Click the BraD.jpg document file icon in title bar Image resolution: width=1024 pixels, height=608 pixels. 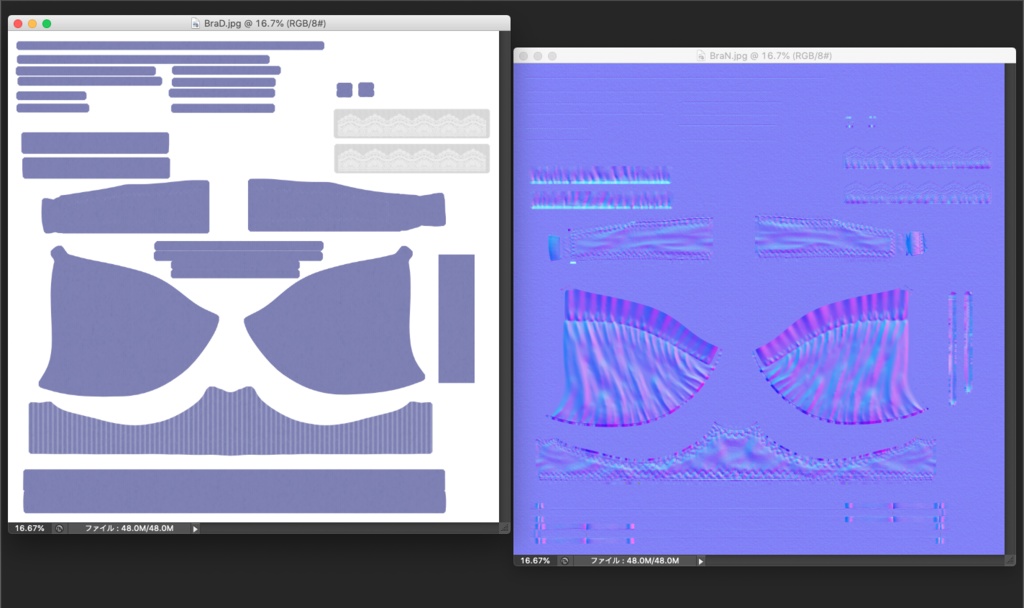195,24
